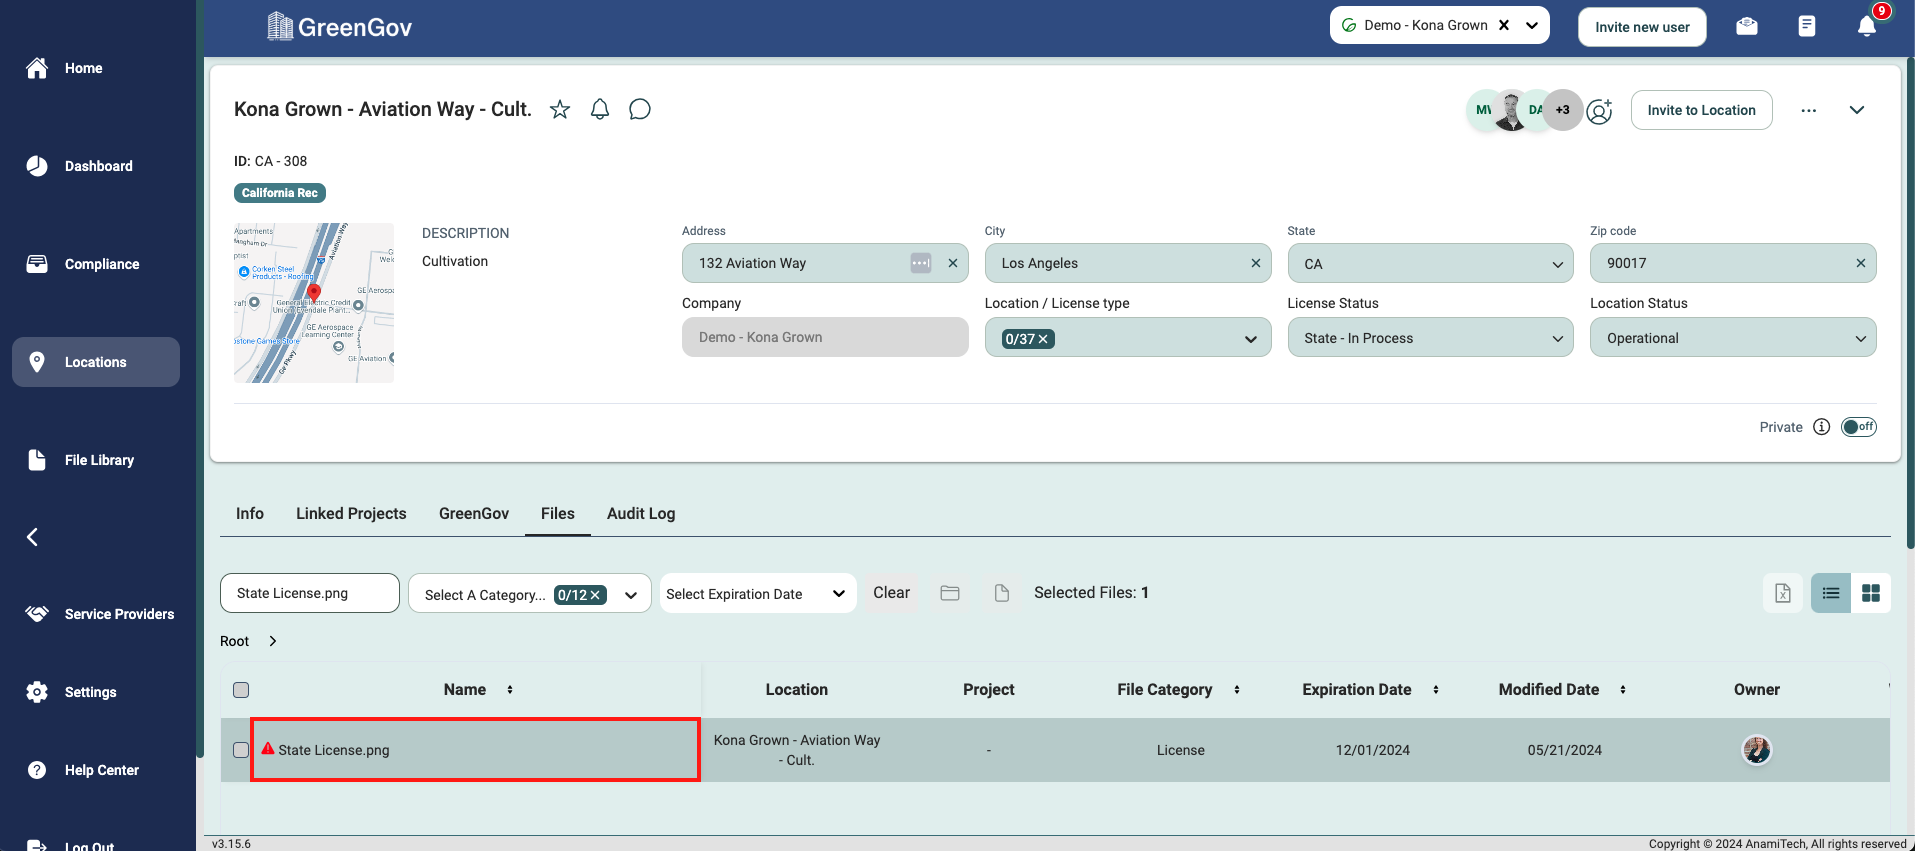Open comments bubble for this location
This screenshot has width=1915, height=851.
[x=640, y=110]
